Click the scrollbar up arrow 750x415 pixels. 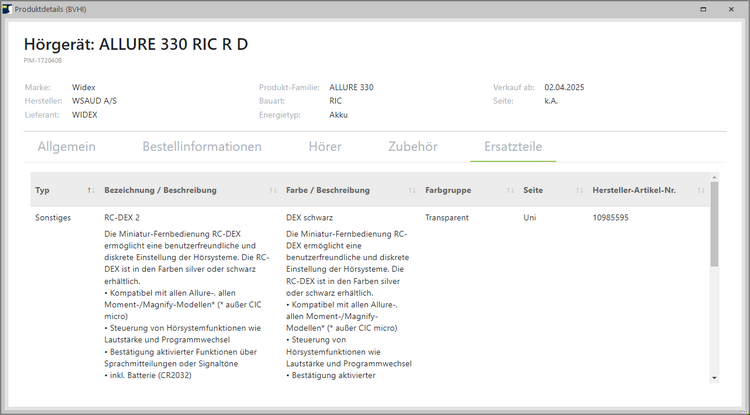tap(714, 177)
